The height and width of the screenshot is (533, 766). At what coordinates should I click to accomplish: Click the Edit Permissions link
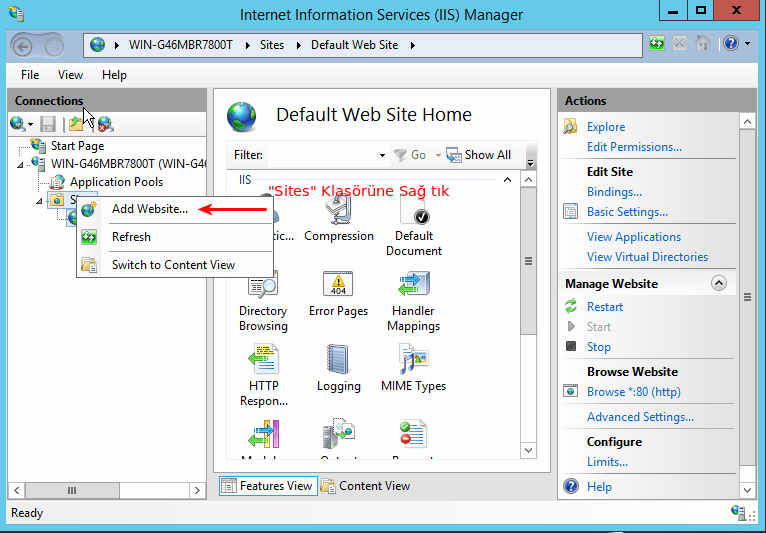[634, 147]
